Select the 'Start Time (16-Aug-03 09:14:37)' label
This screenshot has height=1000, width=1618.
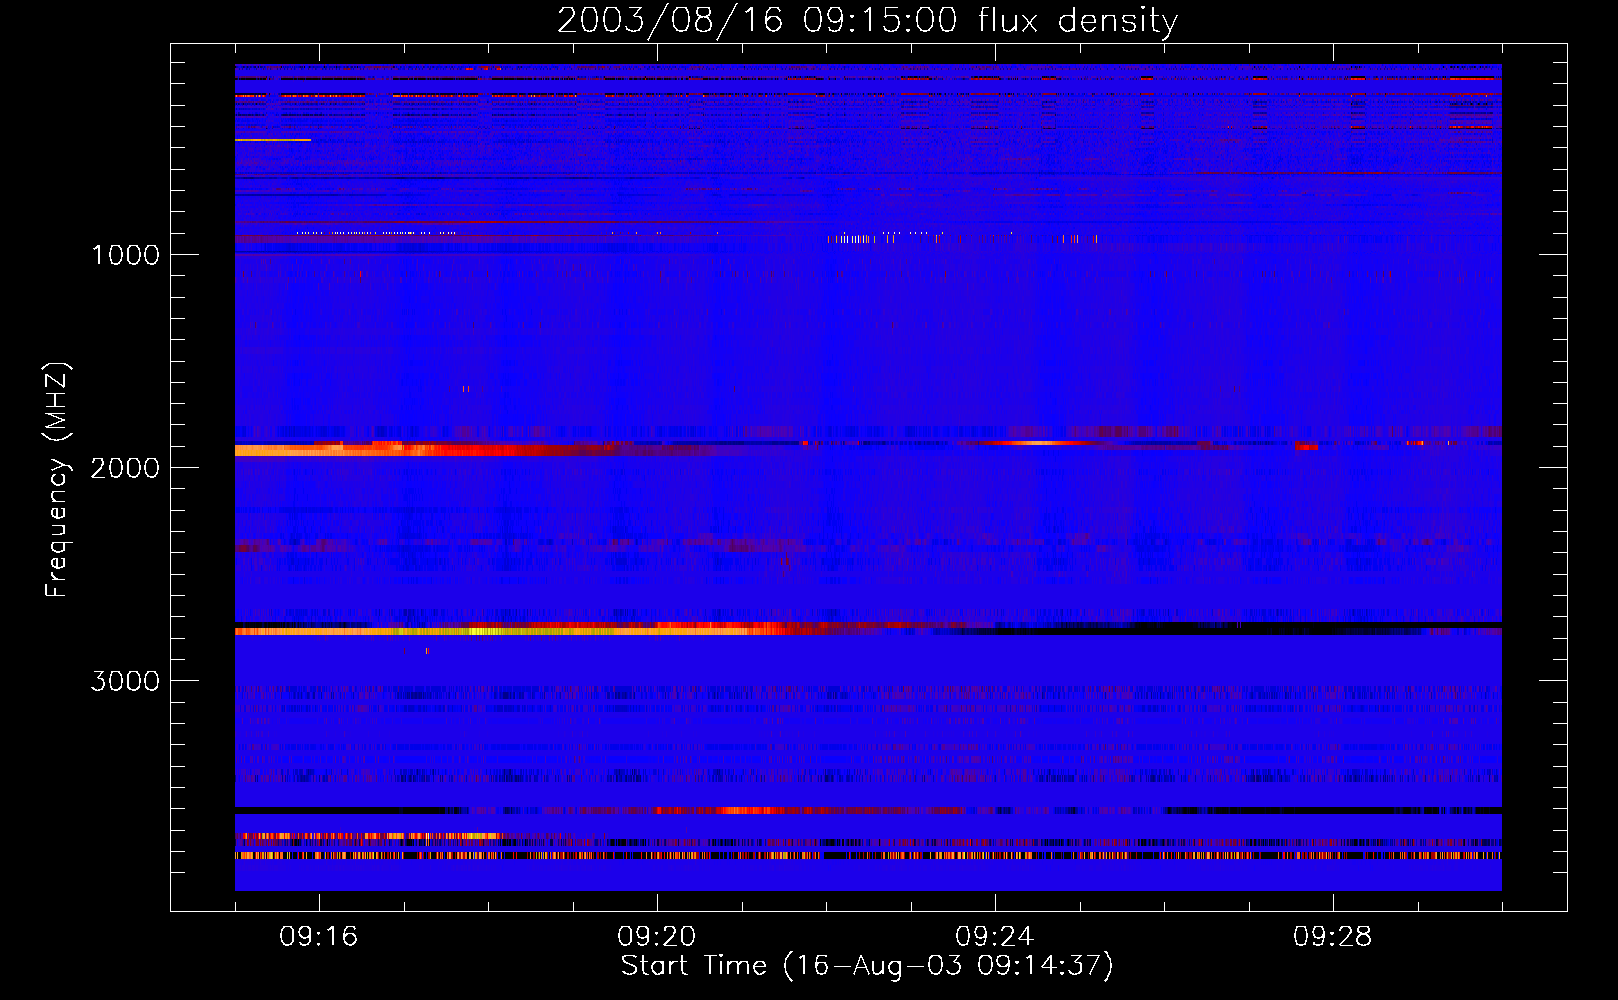(867, 966)
